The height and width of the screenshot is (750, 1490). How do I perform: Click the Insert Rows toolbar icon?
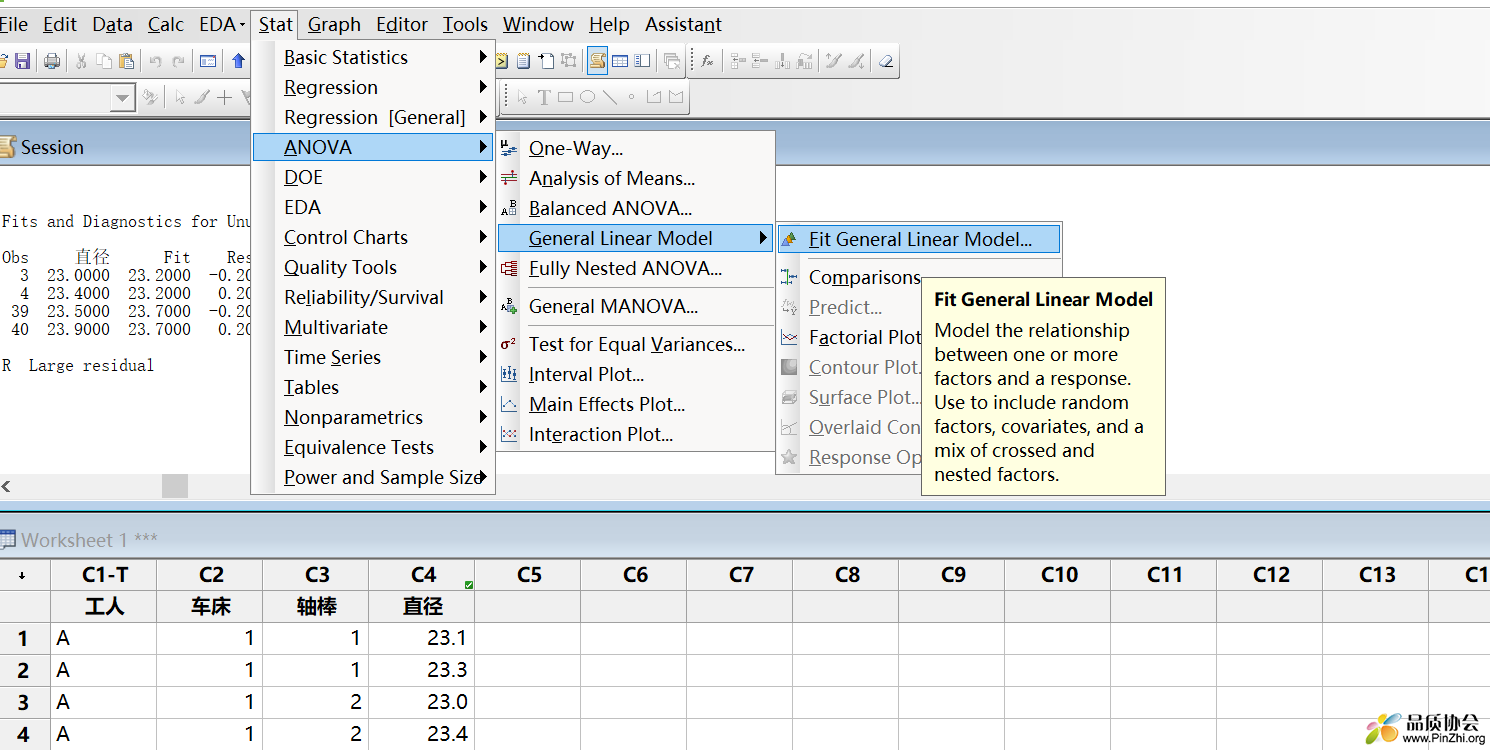pyautogui.click(x=760, y=61)
